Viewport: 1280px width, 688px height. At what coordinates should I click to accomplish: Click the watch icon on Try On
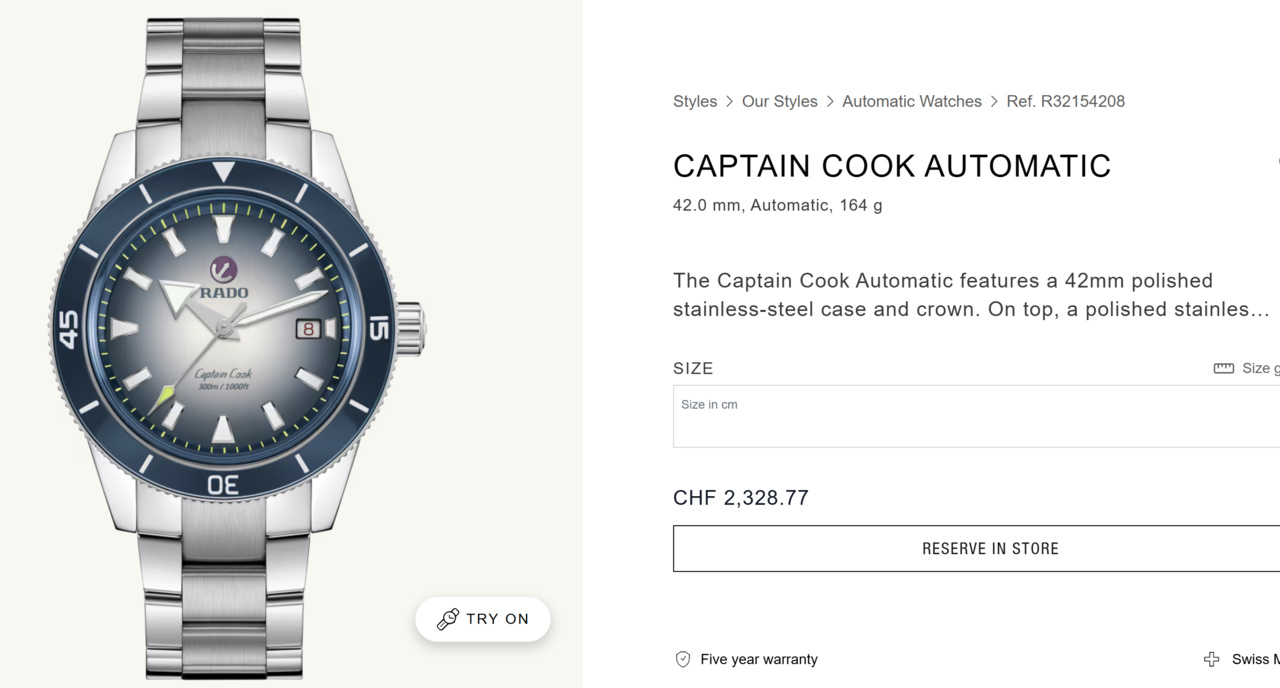tap(448, 620)
